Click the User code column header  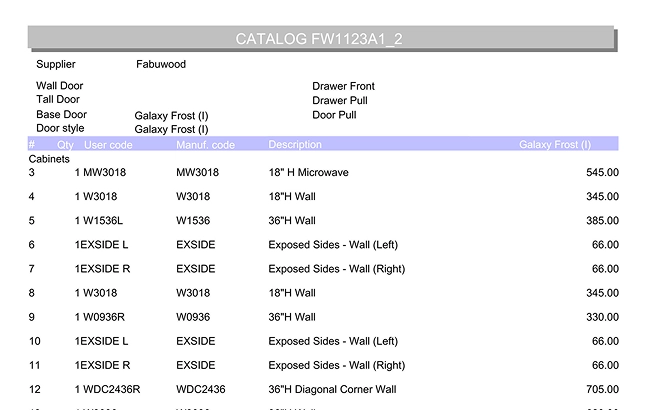[108, 145]
